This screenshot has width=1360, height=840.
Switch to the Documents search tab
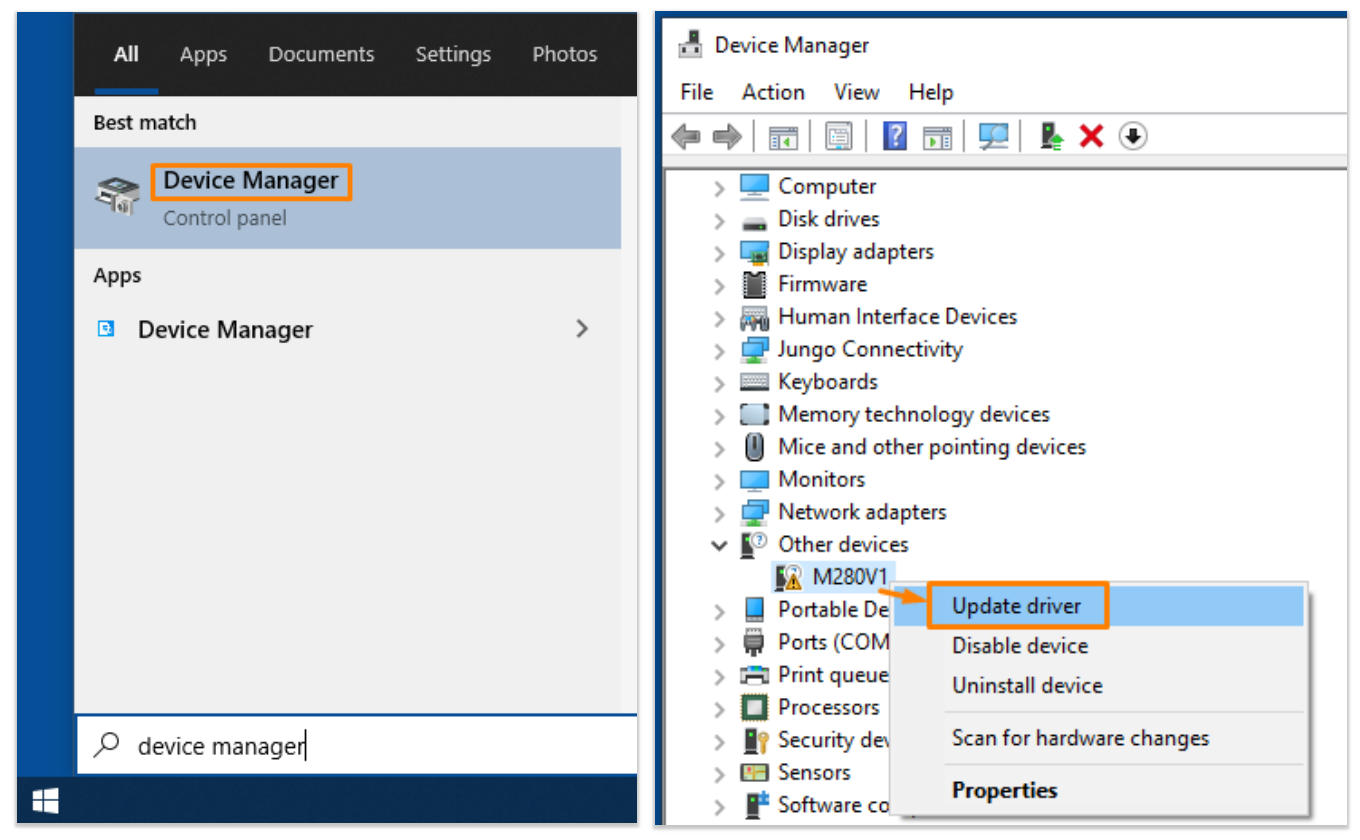(321, 54)
